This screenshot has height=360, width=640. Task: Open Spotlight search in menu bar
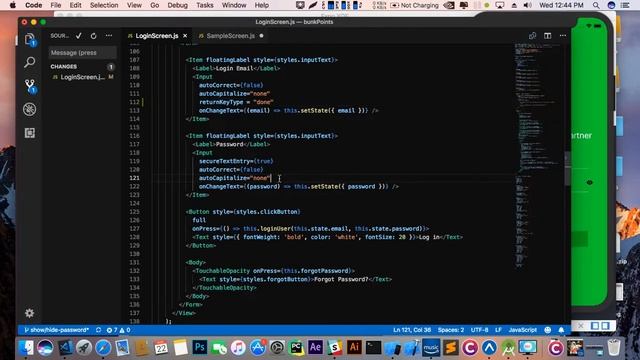[596, 5]
